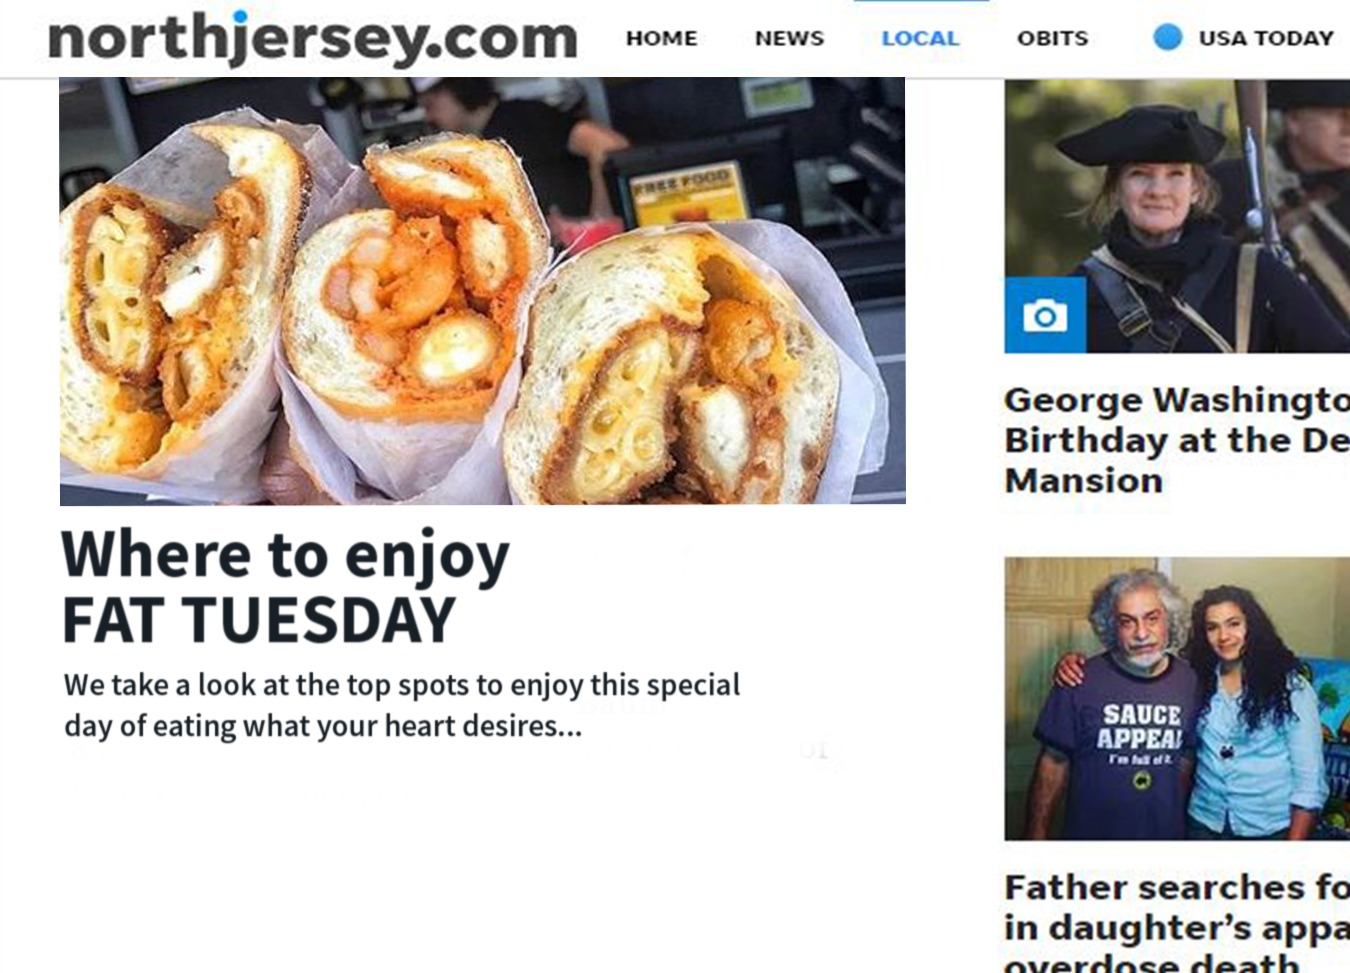Open George Washington Birthday headline link
The width and height of the screenshot is (1350, 973).
(1177, 440)
